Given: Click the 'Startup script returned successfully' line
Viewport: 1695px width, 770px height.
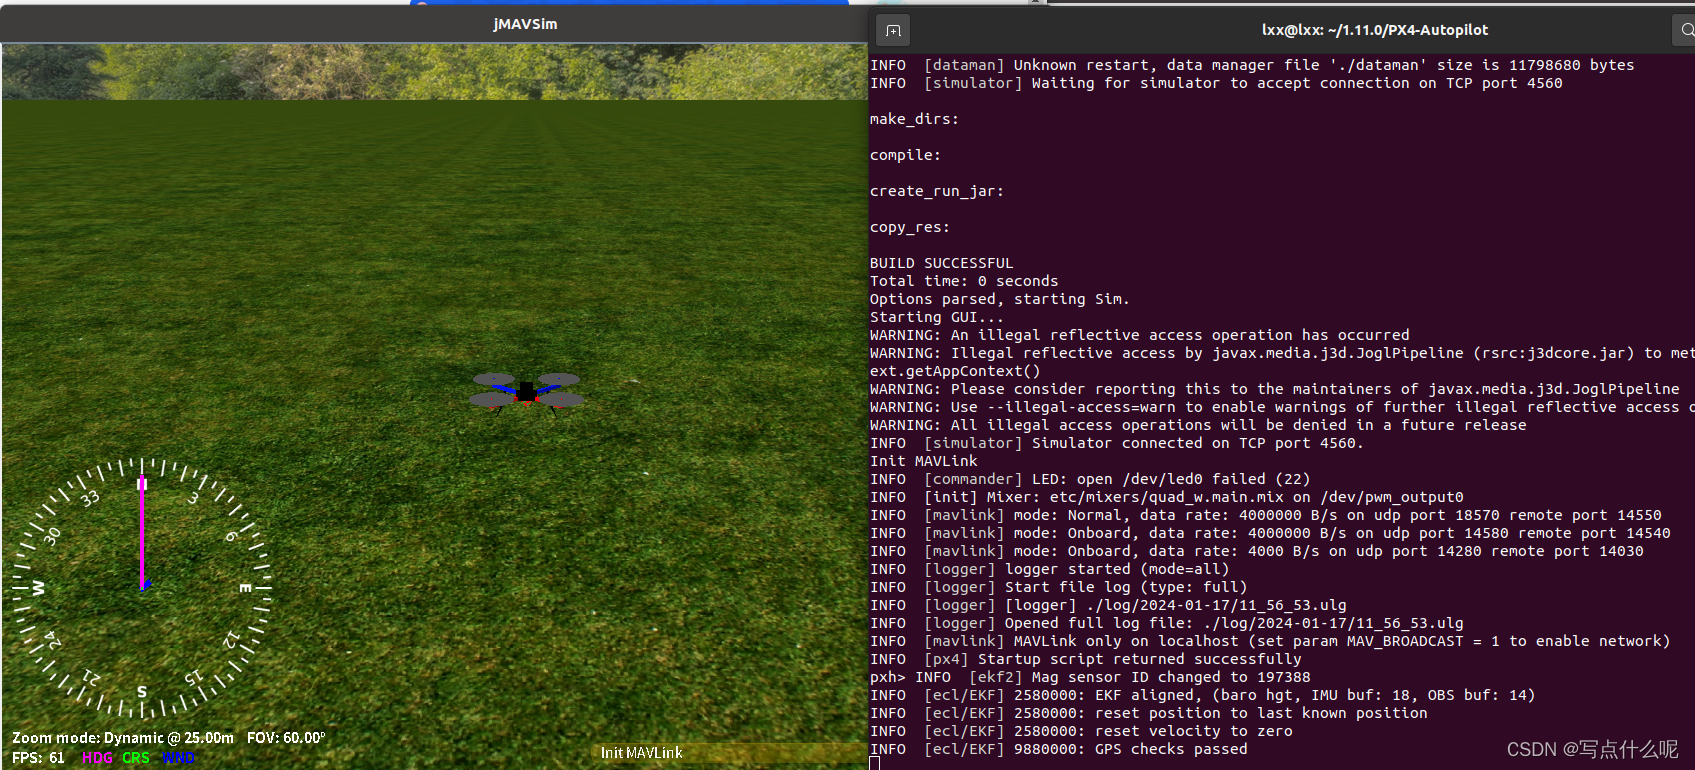Looking at the screenshot, I should tap(1086, 659).
